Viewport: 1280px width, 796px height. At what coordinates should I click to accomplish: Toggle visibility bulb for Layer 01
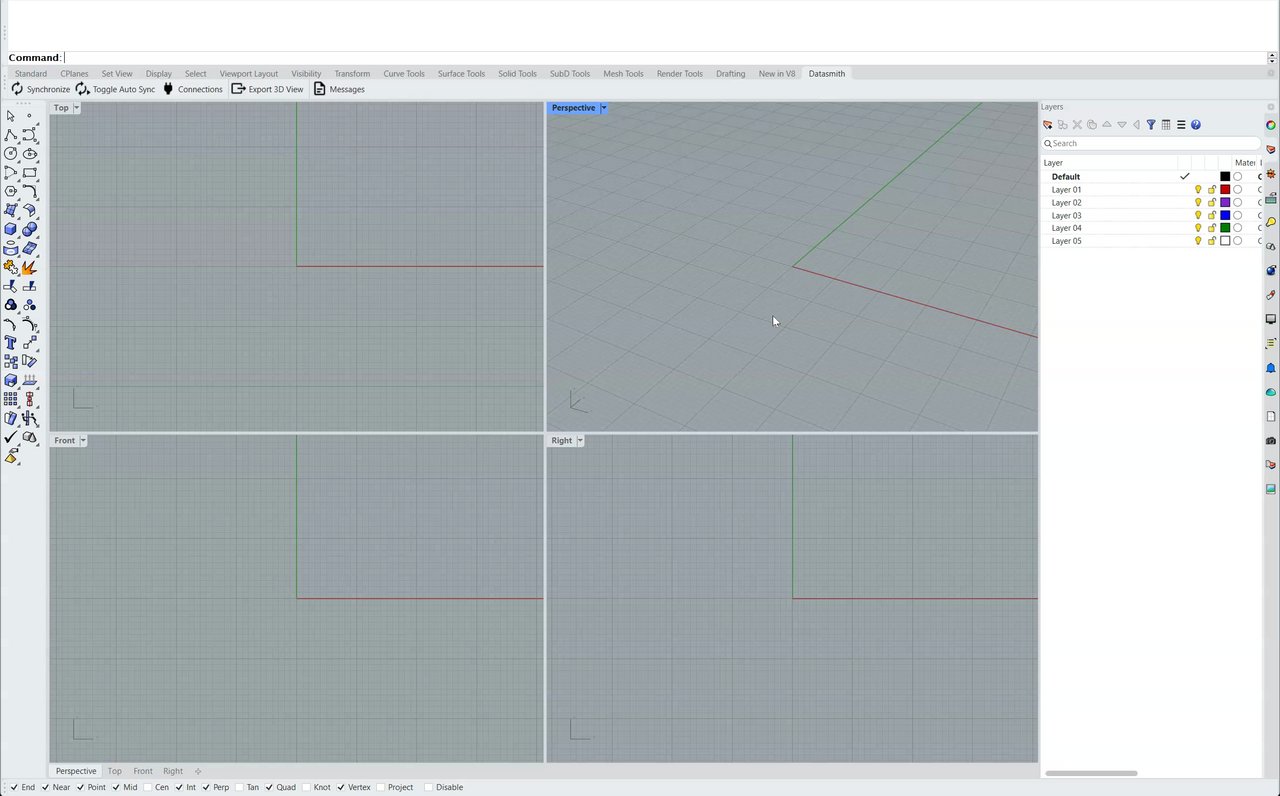1198,189
